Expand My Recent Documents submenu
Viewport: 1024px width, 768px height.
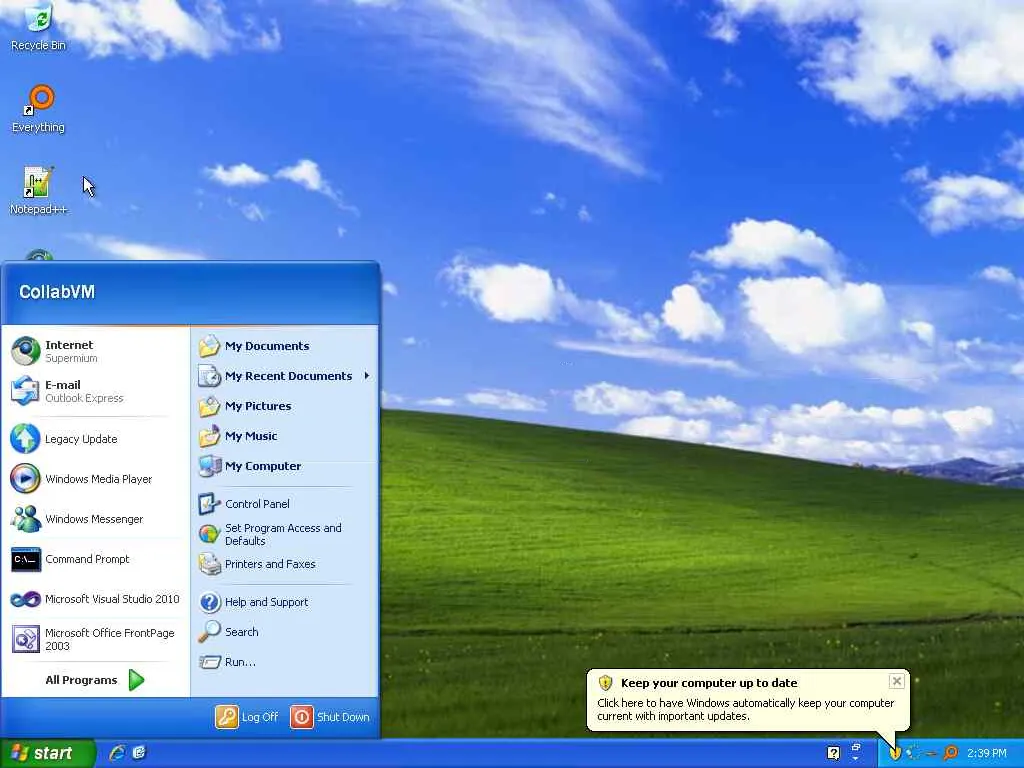[284, 376]
